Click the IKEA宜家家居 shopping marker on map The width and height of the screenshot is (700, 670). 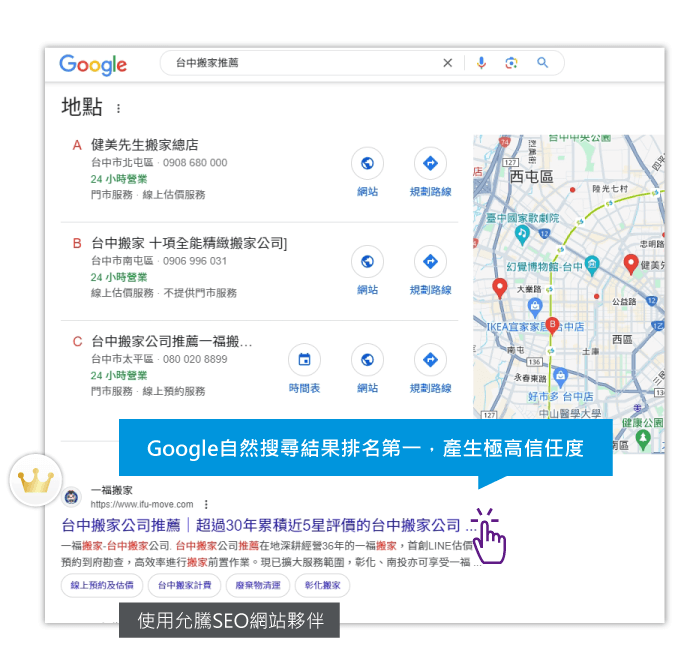point(534,307)
